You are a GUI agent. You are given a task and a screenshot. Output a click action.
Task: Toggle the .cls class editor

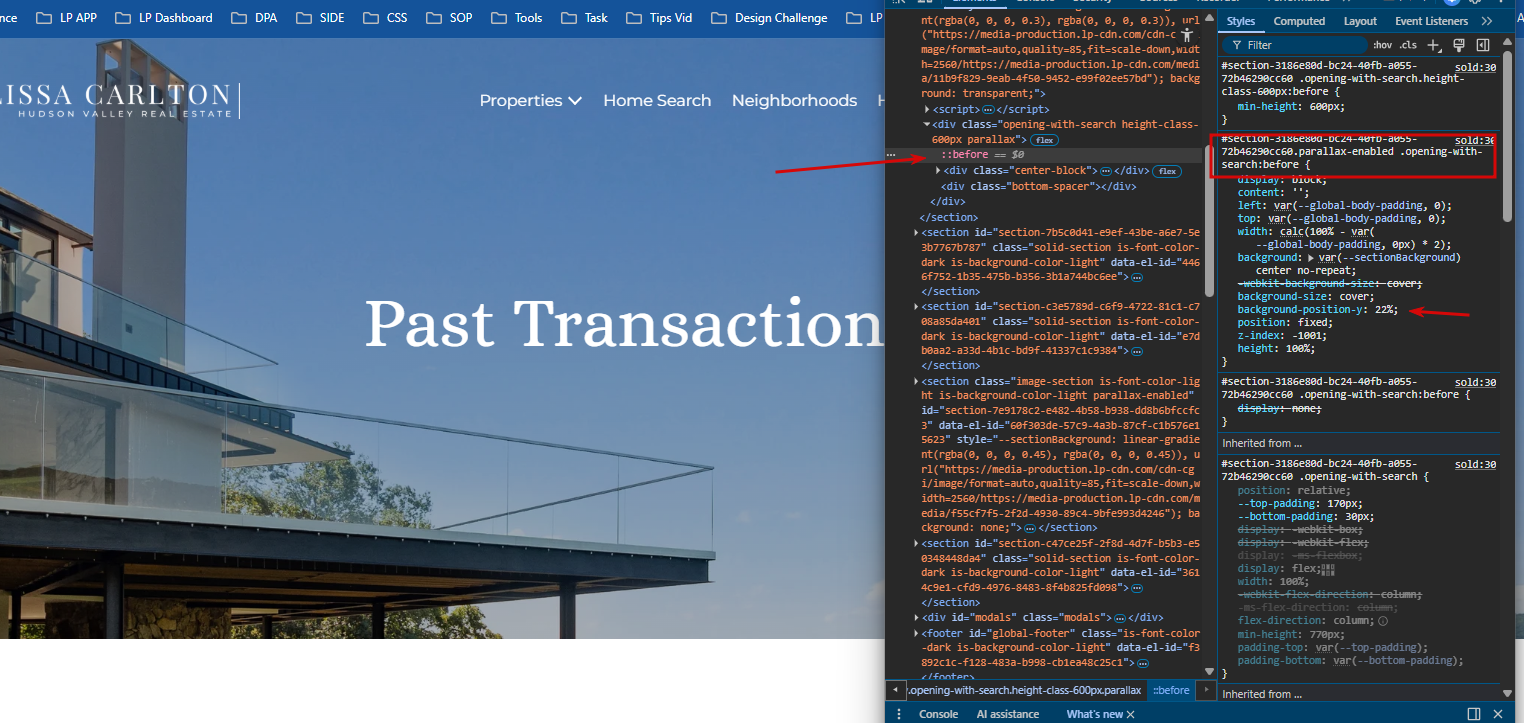coord(1408,45)
